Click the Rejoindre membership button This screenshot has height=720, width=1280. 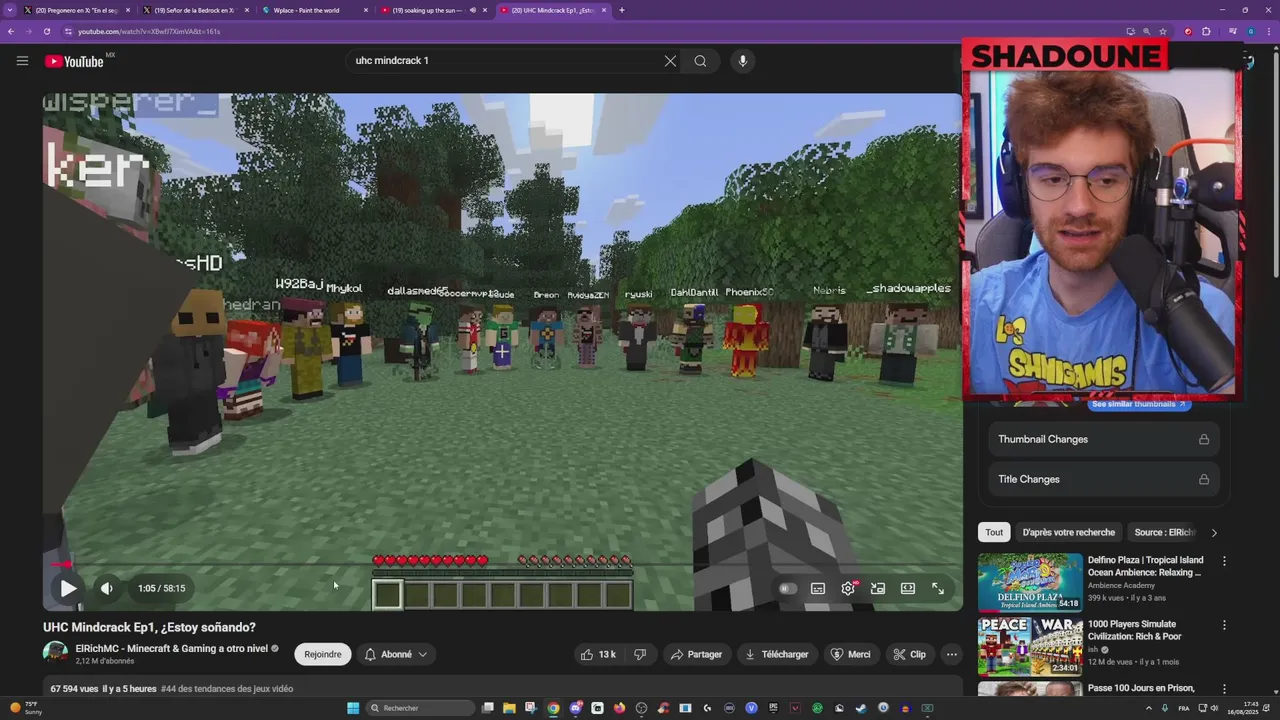[x=322, y=654]
